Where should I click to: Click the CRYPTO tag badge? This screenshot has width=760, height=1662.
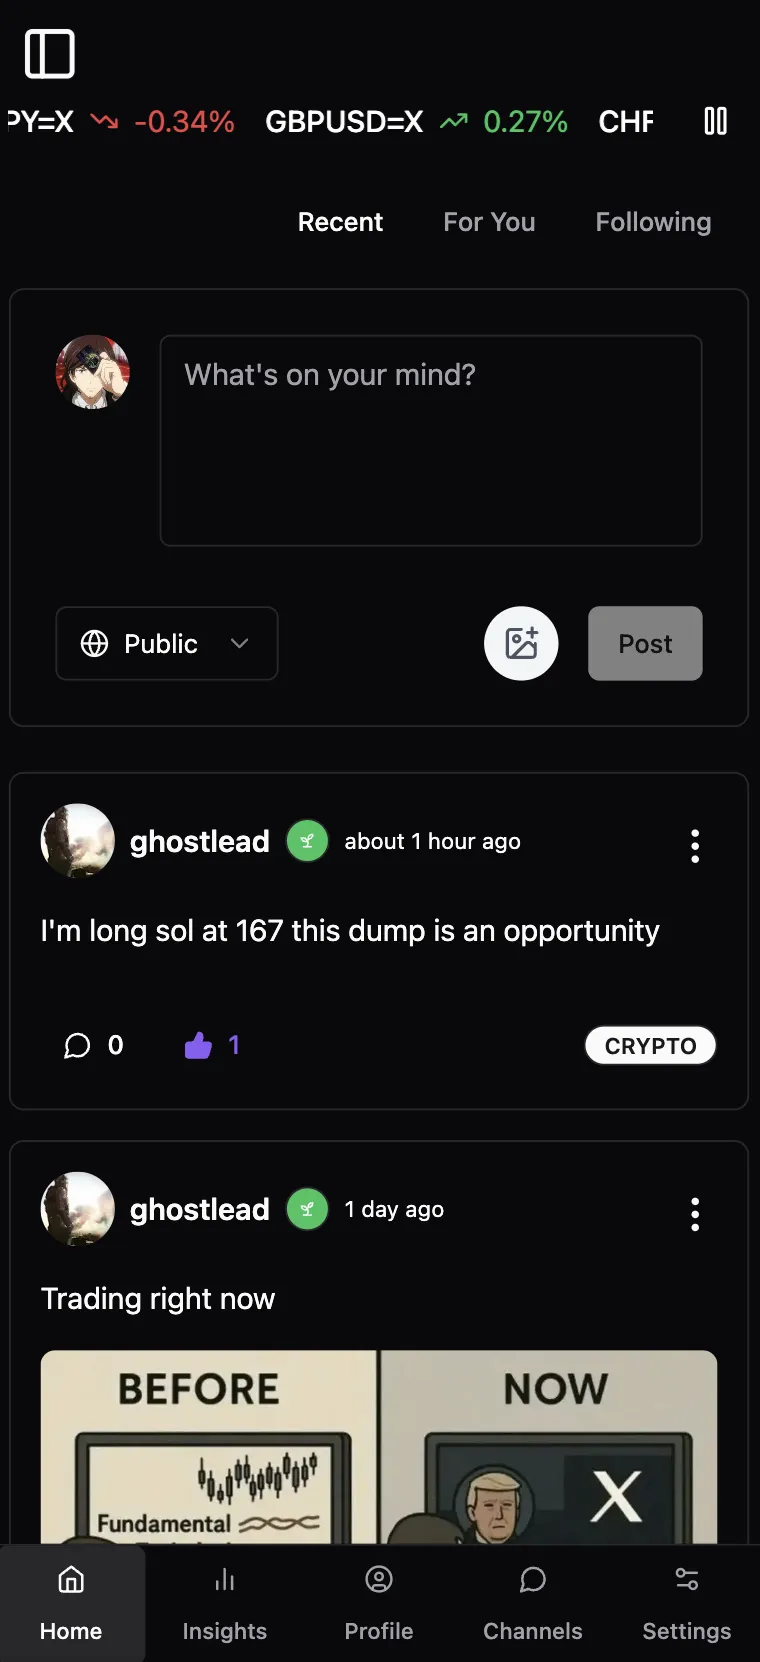[x=650, y=1046]
